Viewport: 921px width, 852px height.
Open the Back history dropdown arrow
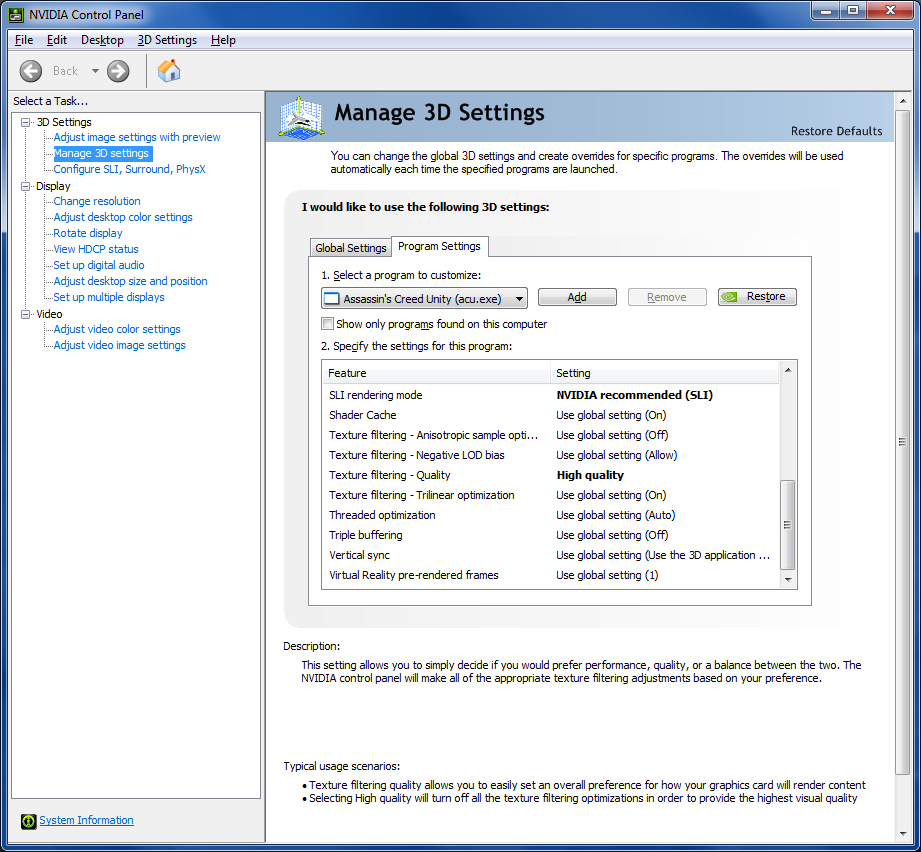(95, 71)
